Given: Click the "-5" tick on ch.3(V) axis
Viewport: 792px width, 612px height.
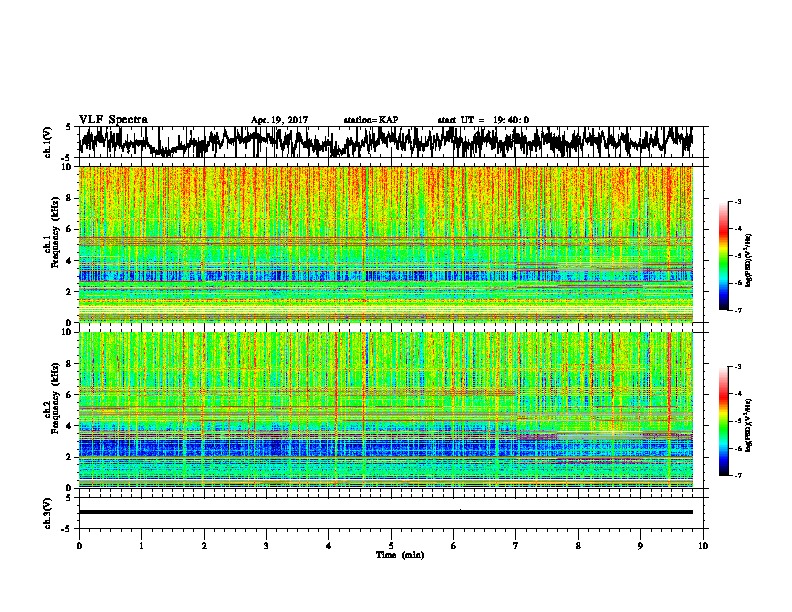Looking at the screenshot, I should point(67,529).
